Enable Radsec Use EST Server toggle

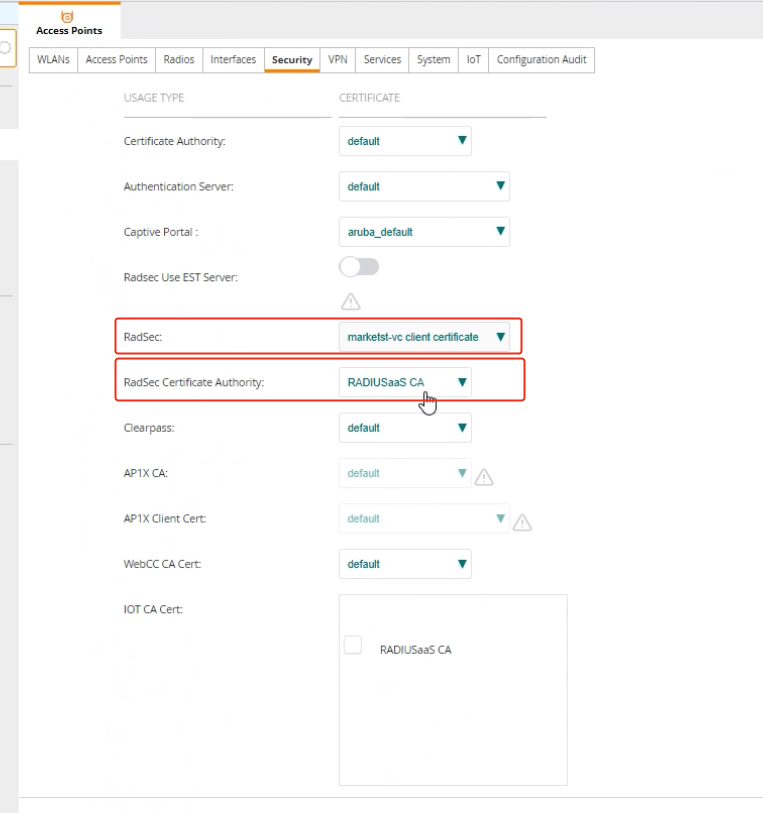coord(359,267)
